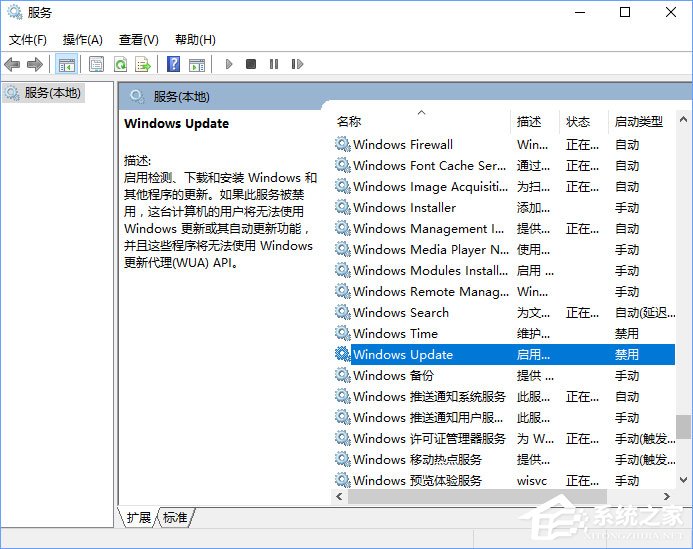The width and height of the screenshot is (693, 549).
Task: Select the Windows Time service name
Action: point(395,333)
